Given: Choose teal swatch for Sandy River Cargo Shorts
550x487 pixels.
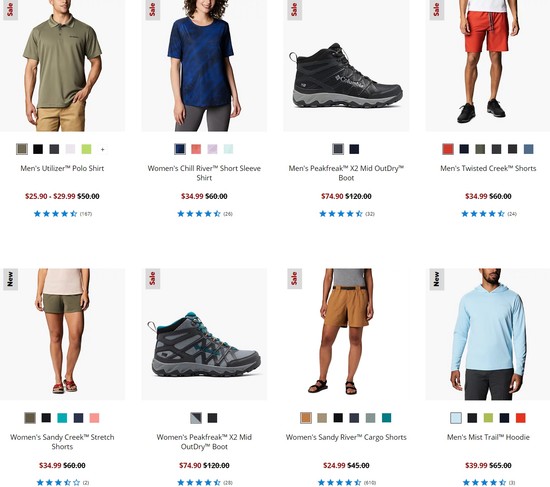Looking at the screenshot, I should 387,418.
